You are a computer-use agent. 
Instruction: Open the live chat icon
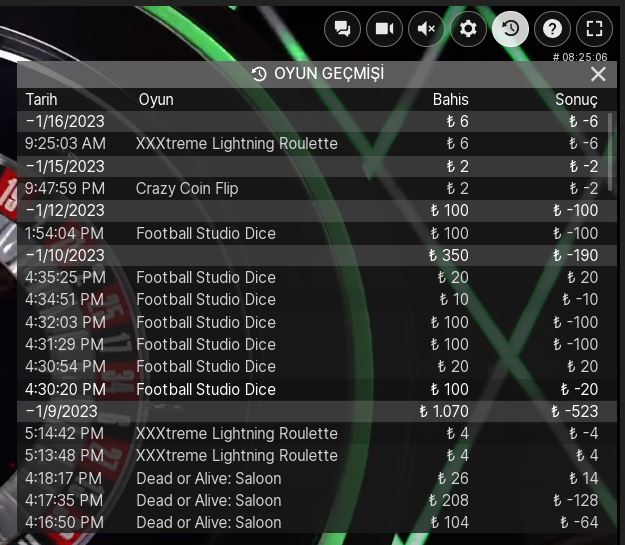pyautogui.click(x=342, y=29)
